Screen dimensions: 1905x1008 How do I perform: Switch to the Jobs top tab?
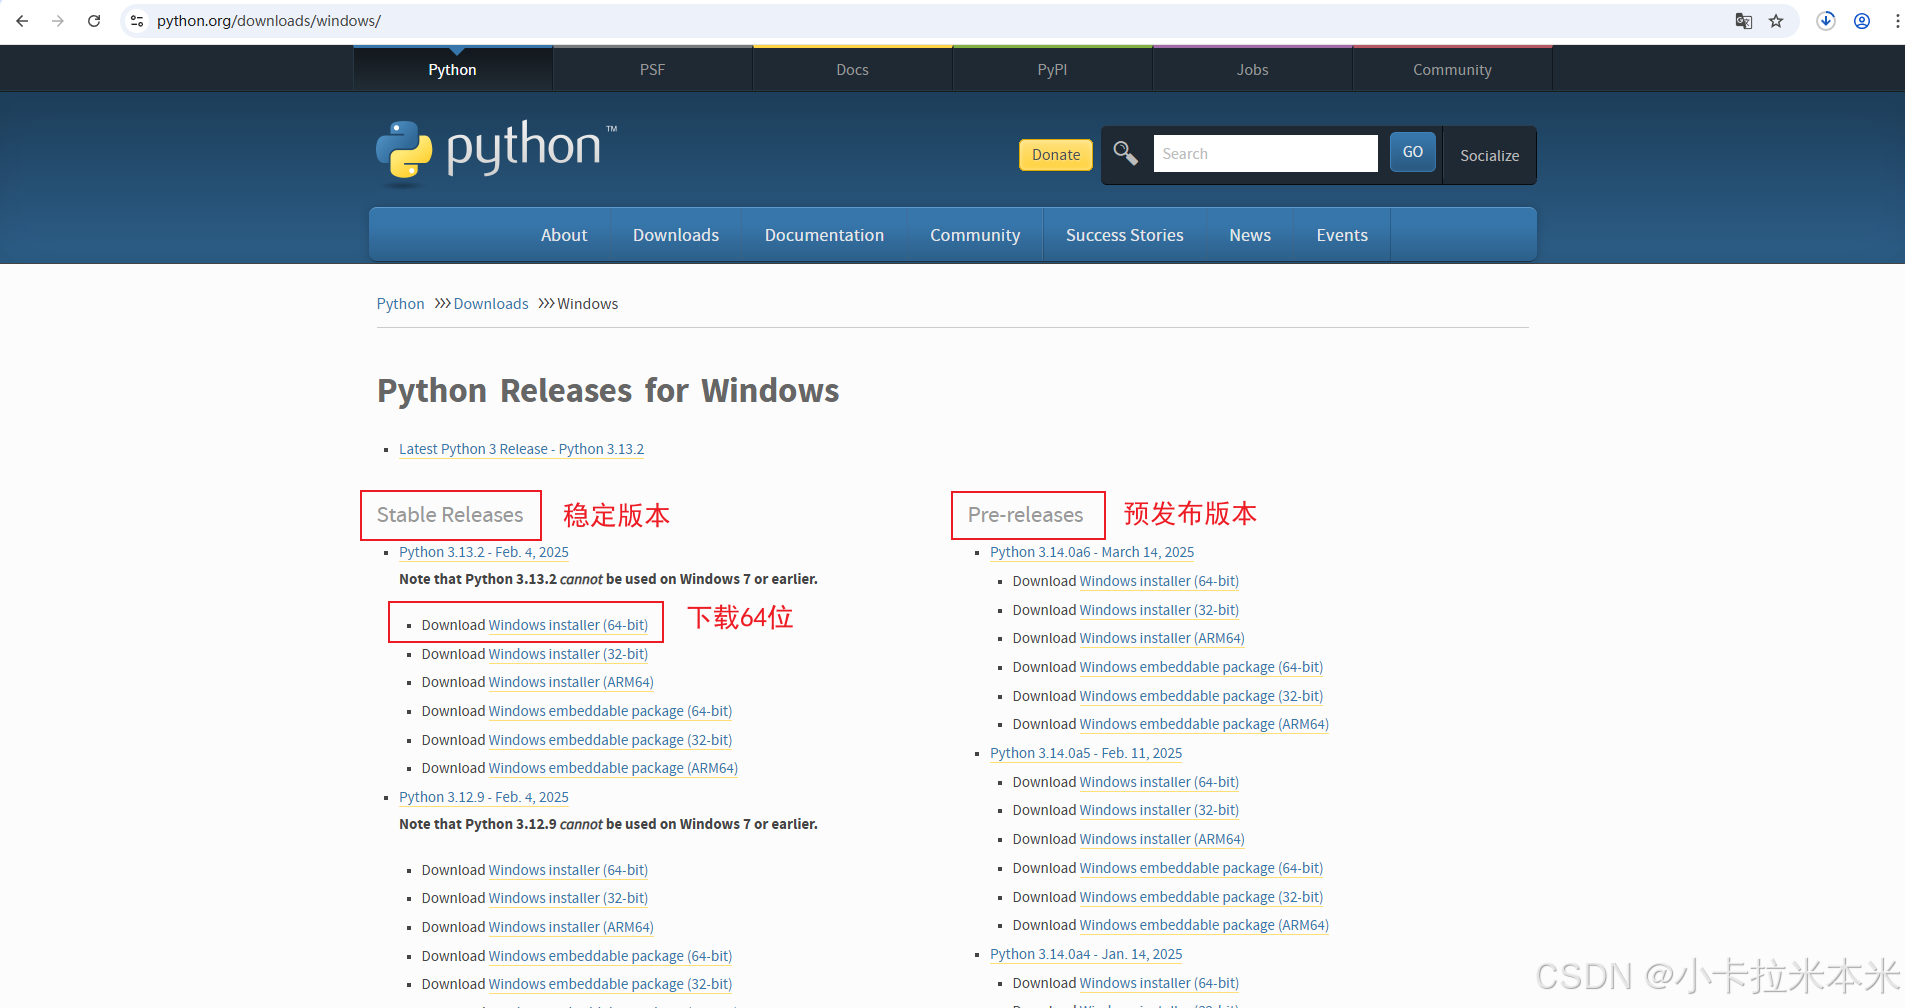click(x=1253, y=69)
